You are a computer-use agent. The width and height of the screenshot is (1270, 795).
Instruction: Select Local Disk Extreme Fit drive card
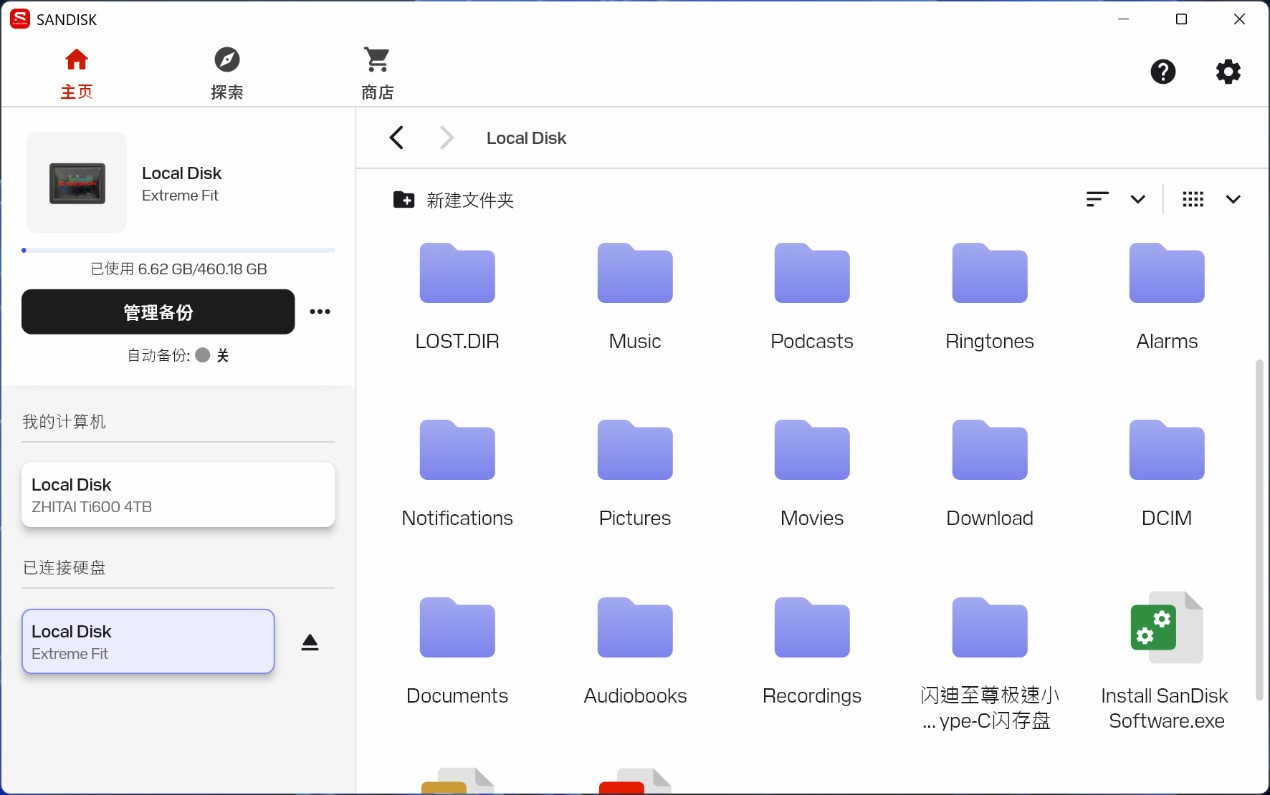tap(148, 641)
